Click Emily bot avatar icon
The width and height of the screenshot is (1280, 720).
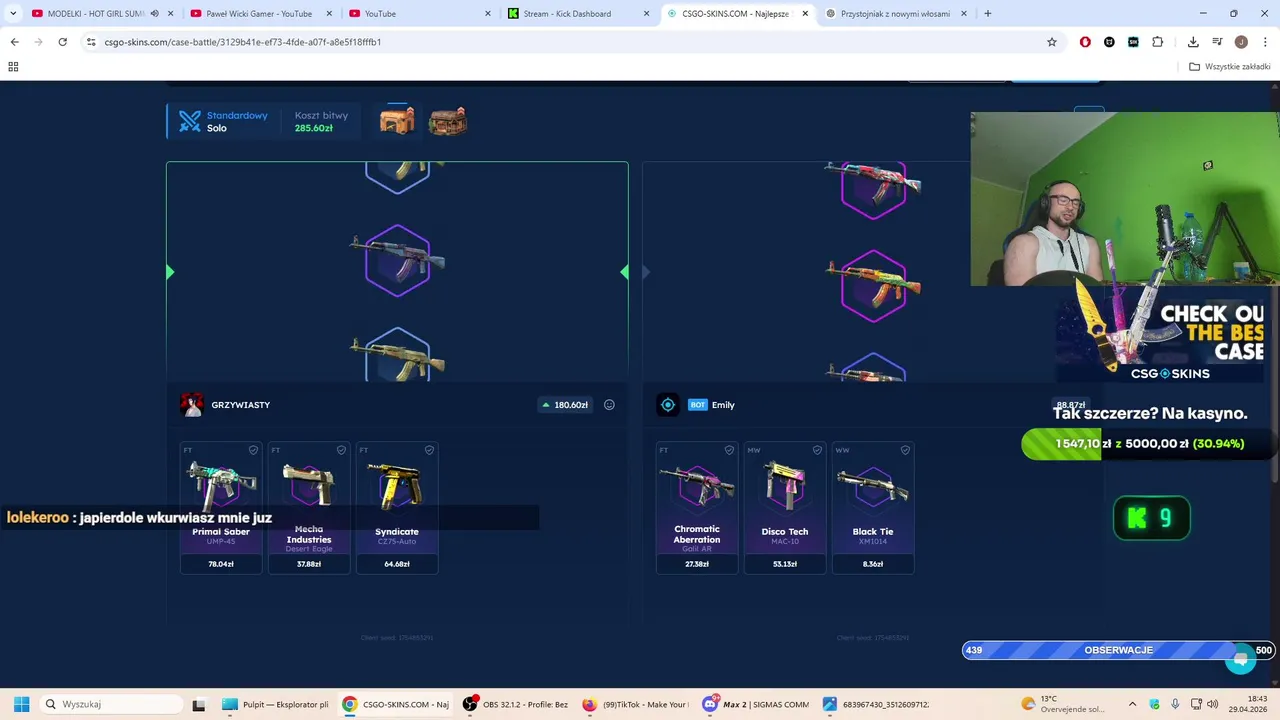668,405
